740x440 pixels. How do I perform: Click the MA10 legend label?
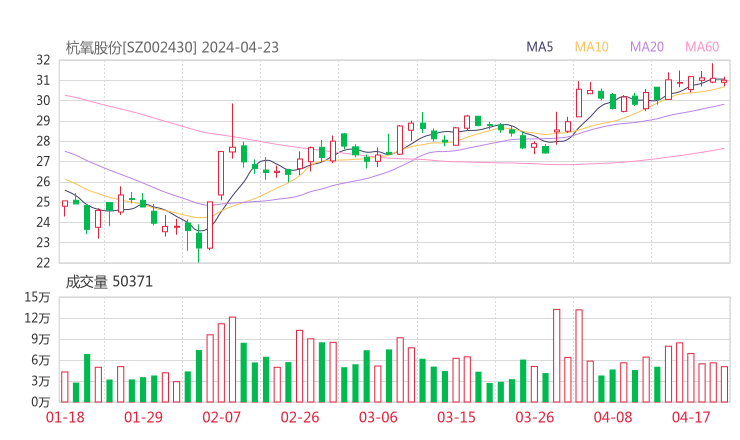591,47
